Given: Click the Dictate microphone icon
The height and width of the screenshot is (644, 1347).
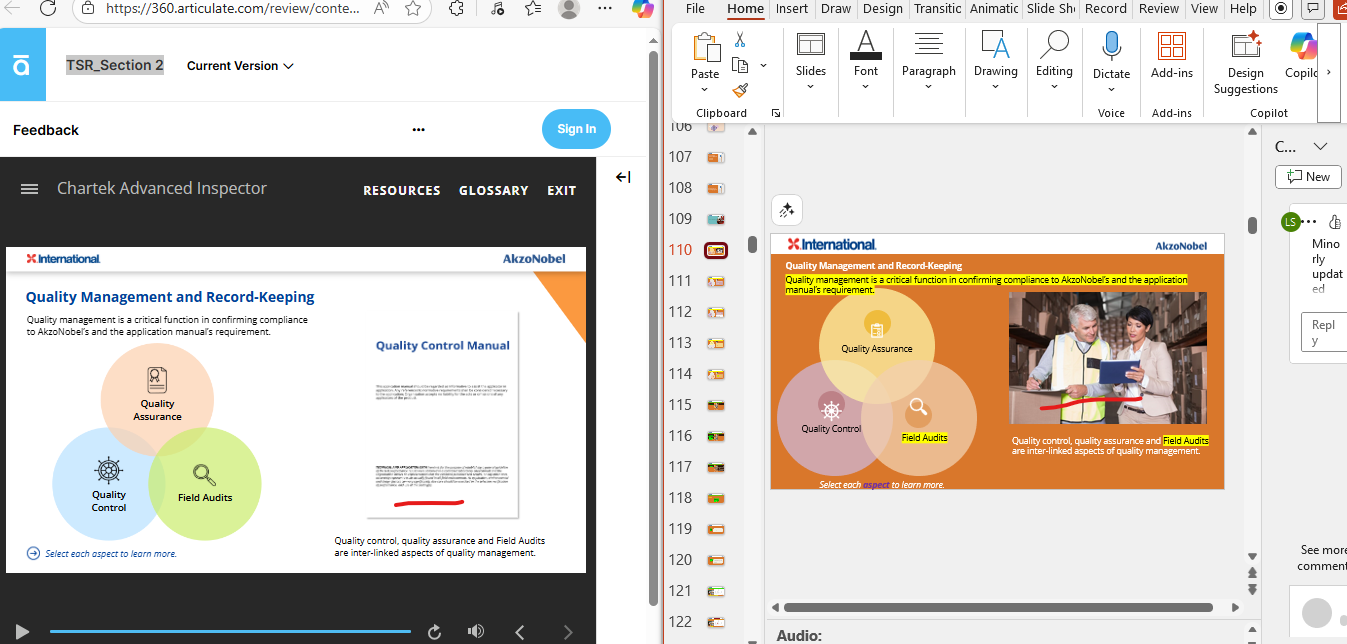Looking at the screenshot, I should 1111,47.
